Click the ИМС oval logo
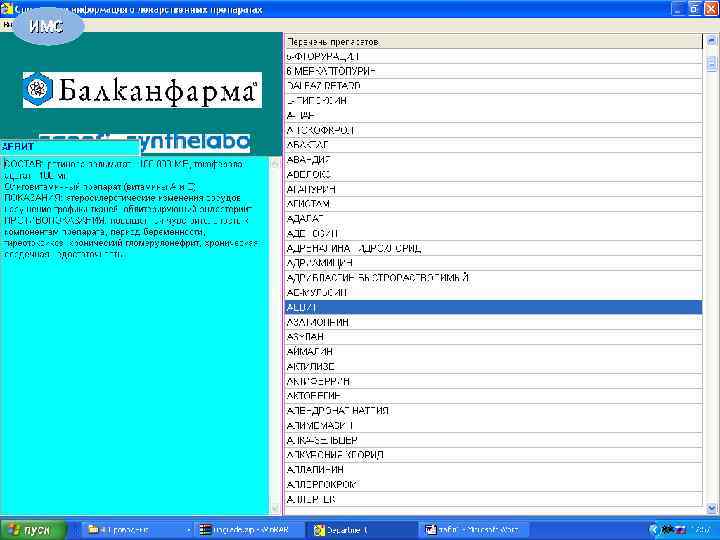The image size is (720, 540). coord(48,26)
